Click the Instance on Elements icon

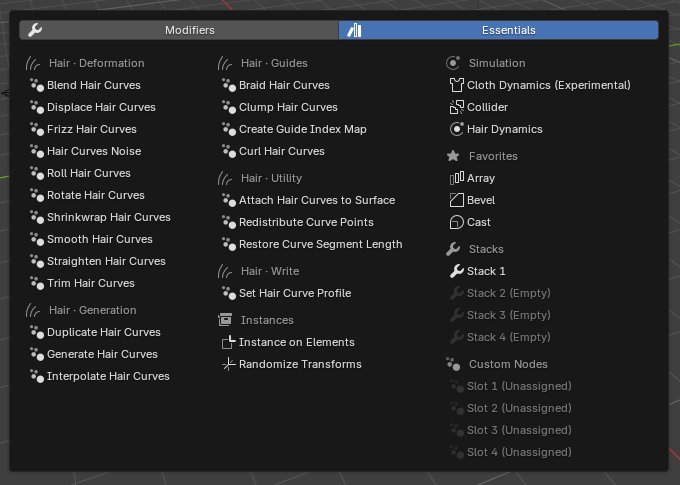229,342
